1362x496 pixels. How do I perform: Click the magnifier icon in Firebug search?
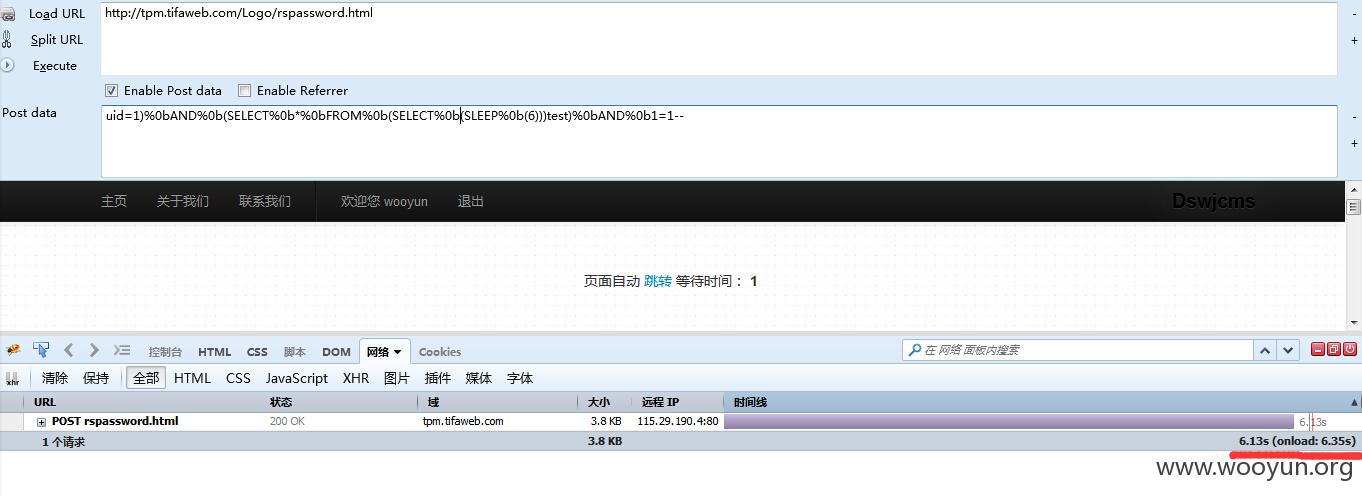tap(914, 350)
